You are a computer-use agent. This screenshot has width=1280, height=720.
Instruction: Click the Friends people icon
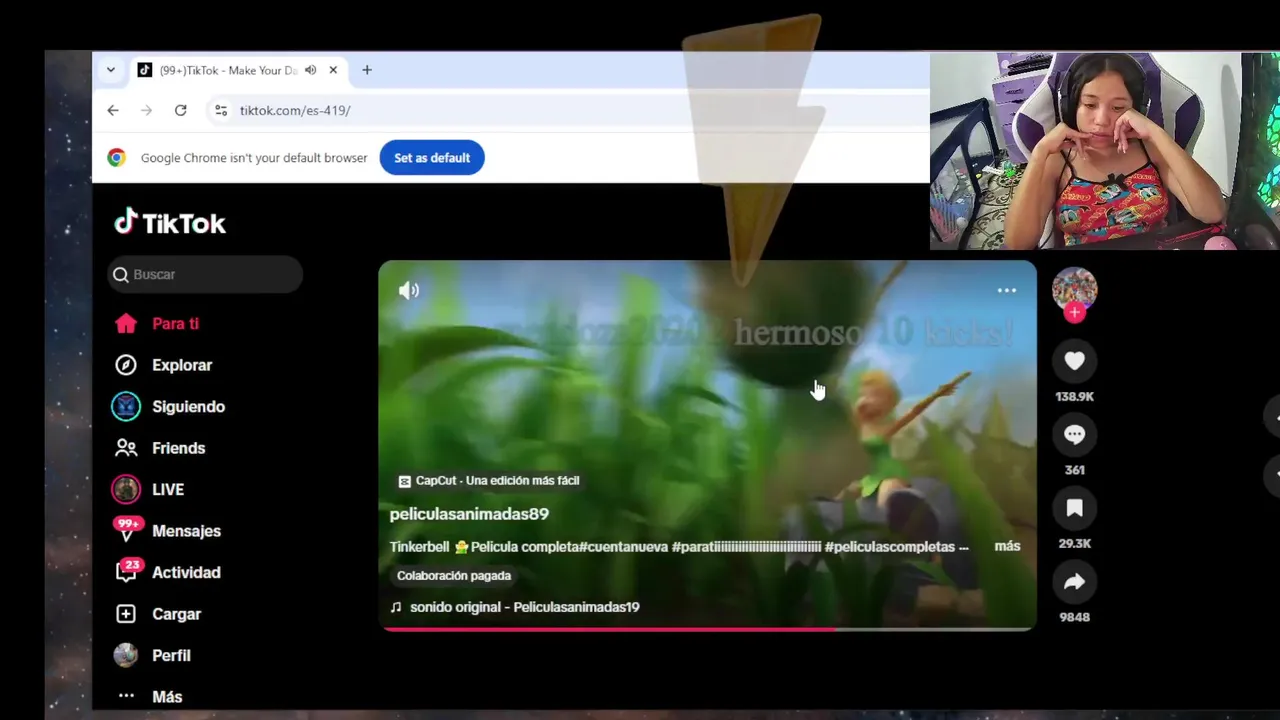tap(126, 448)
